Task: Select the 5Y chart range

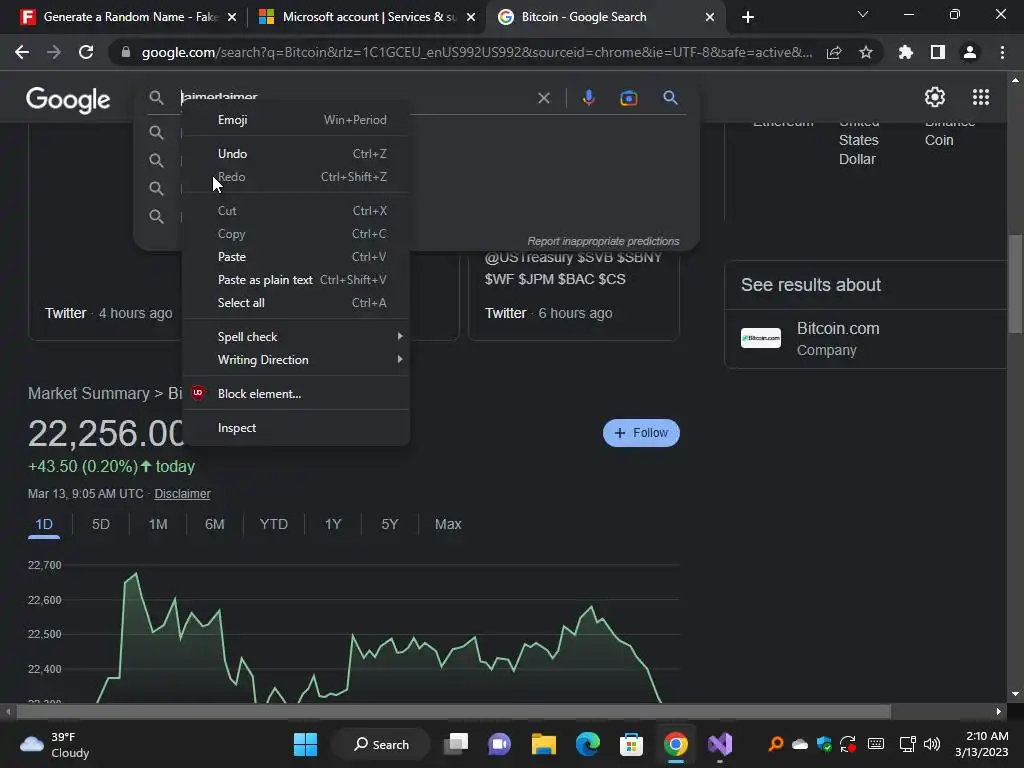Action: click(390, 524)
